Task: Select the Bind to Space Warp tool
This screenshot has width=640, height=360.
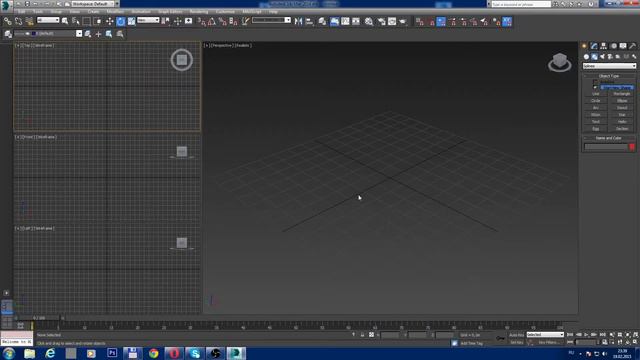Action: [x=29, y=21]
